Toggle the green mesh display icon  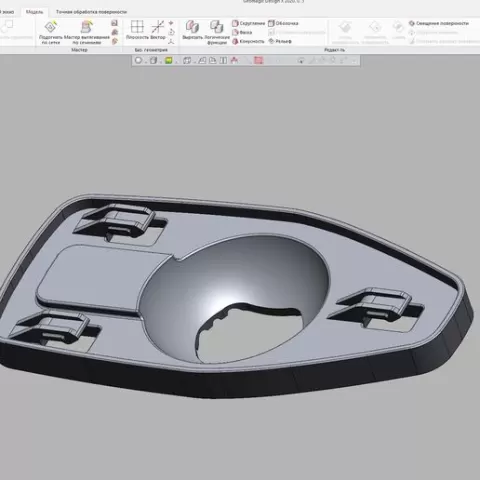tap(169, 60)
